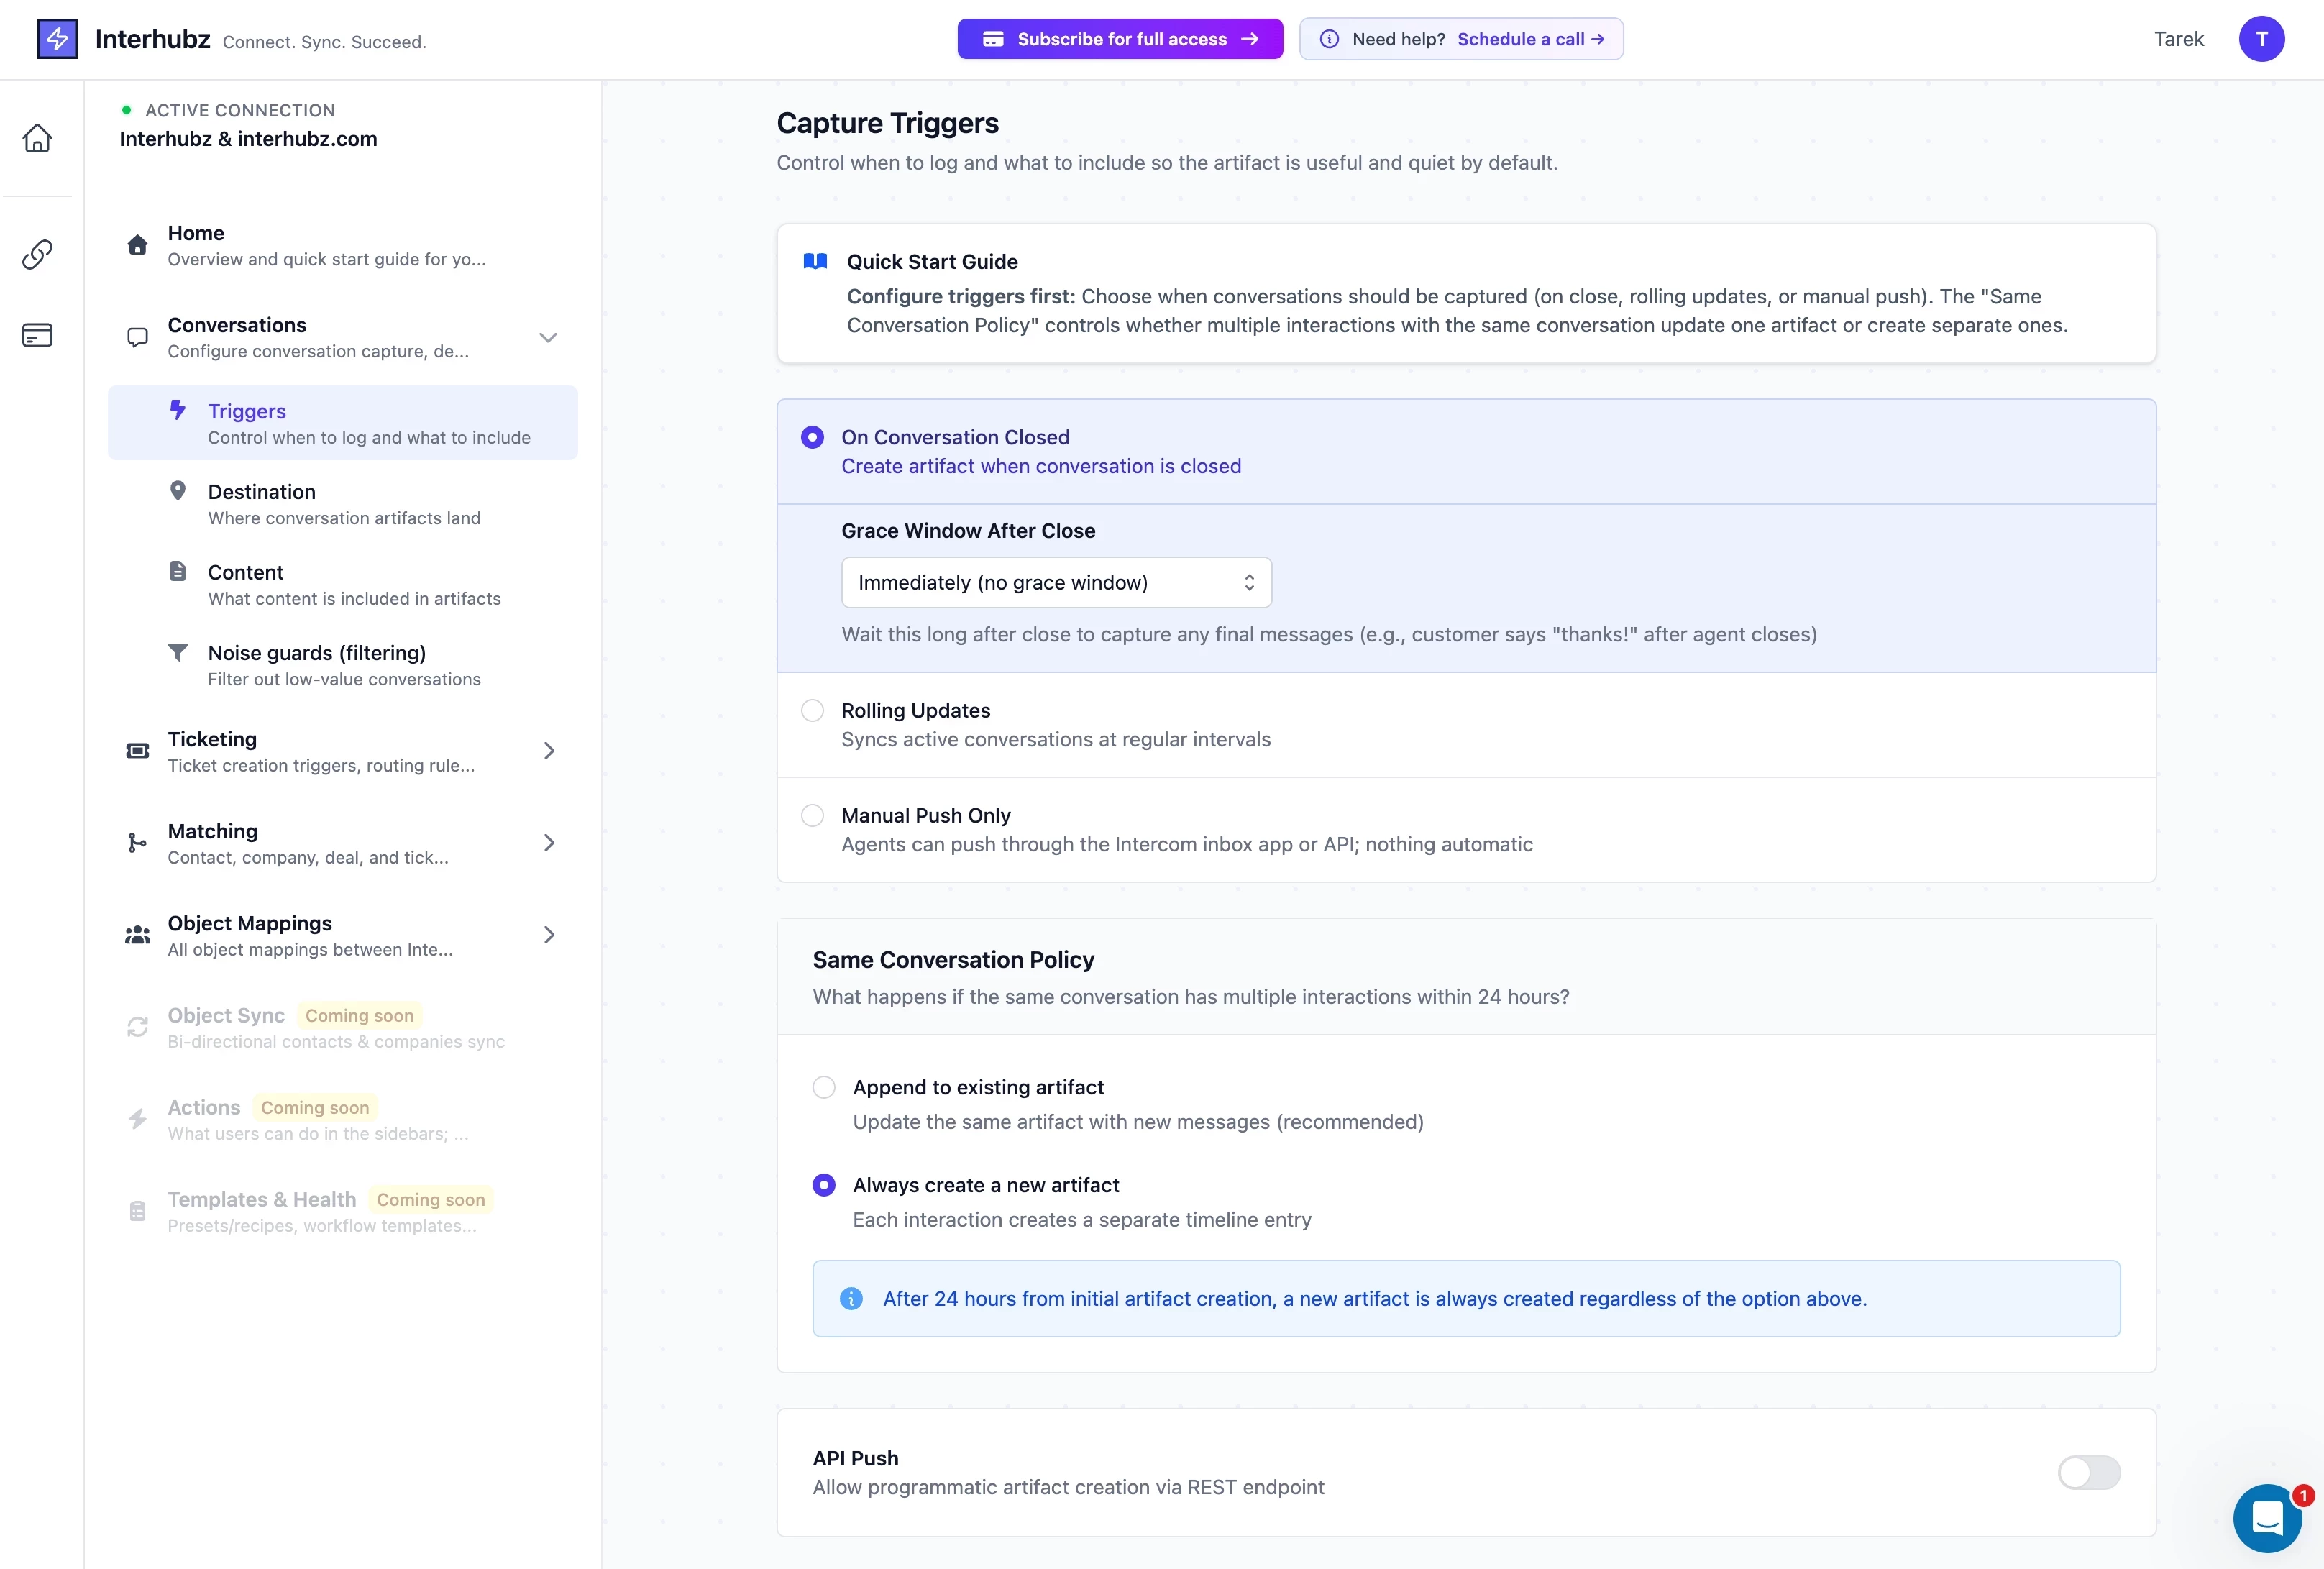Click the Interhubz lightning logo

57,39
